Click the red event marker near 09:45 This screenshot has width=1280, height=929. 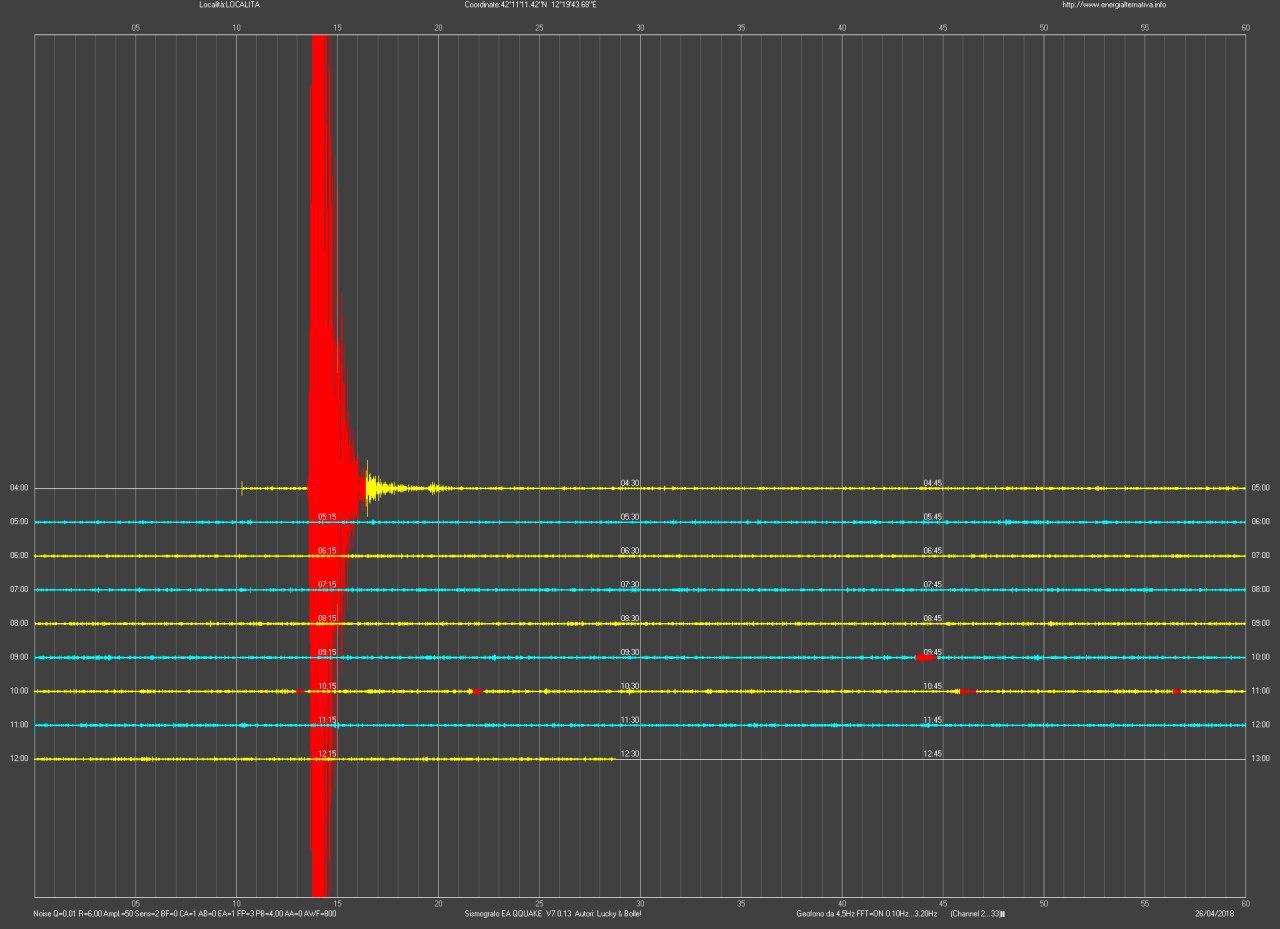(x=924, y=657)
